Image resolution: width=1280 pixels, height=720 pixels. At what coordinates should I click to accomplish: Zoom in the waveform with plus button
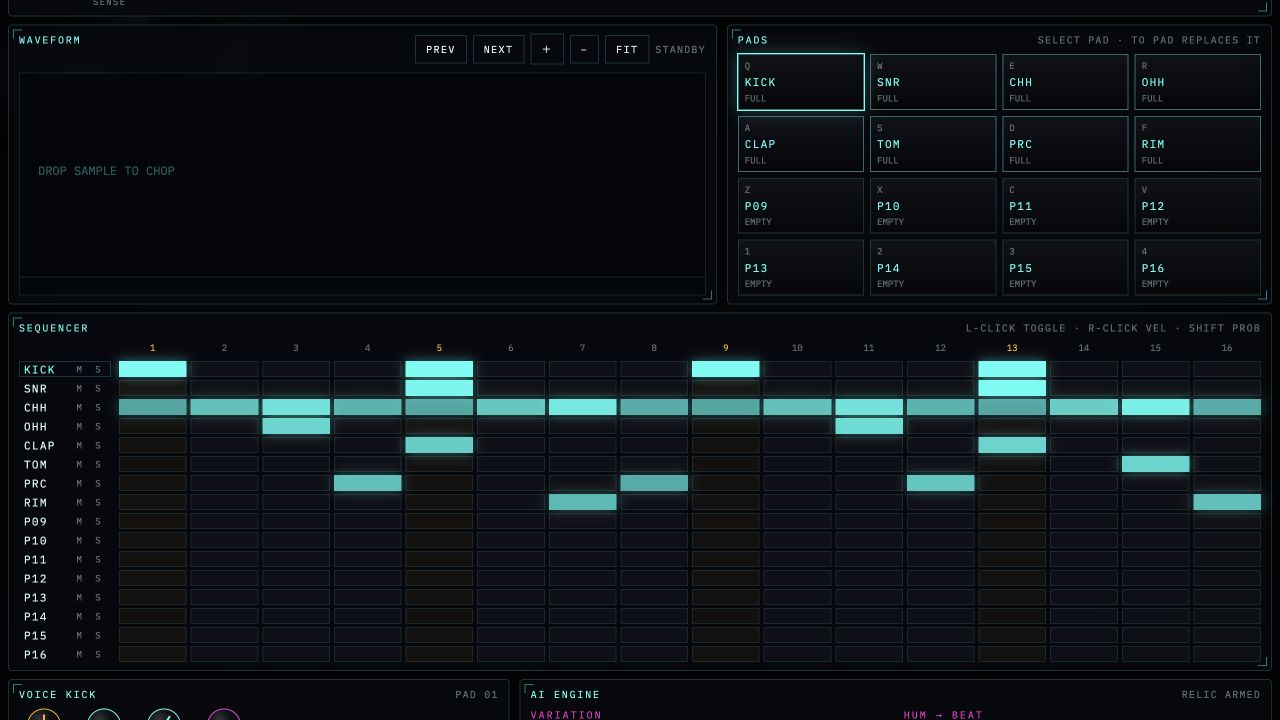[546, 49]
